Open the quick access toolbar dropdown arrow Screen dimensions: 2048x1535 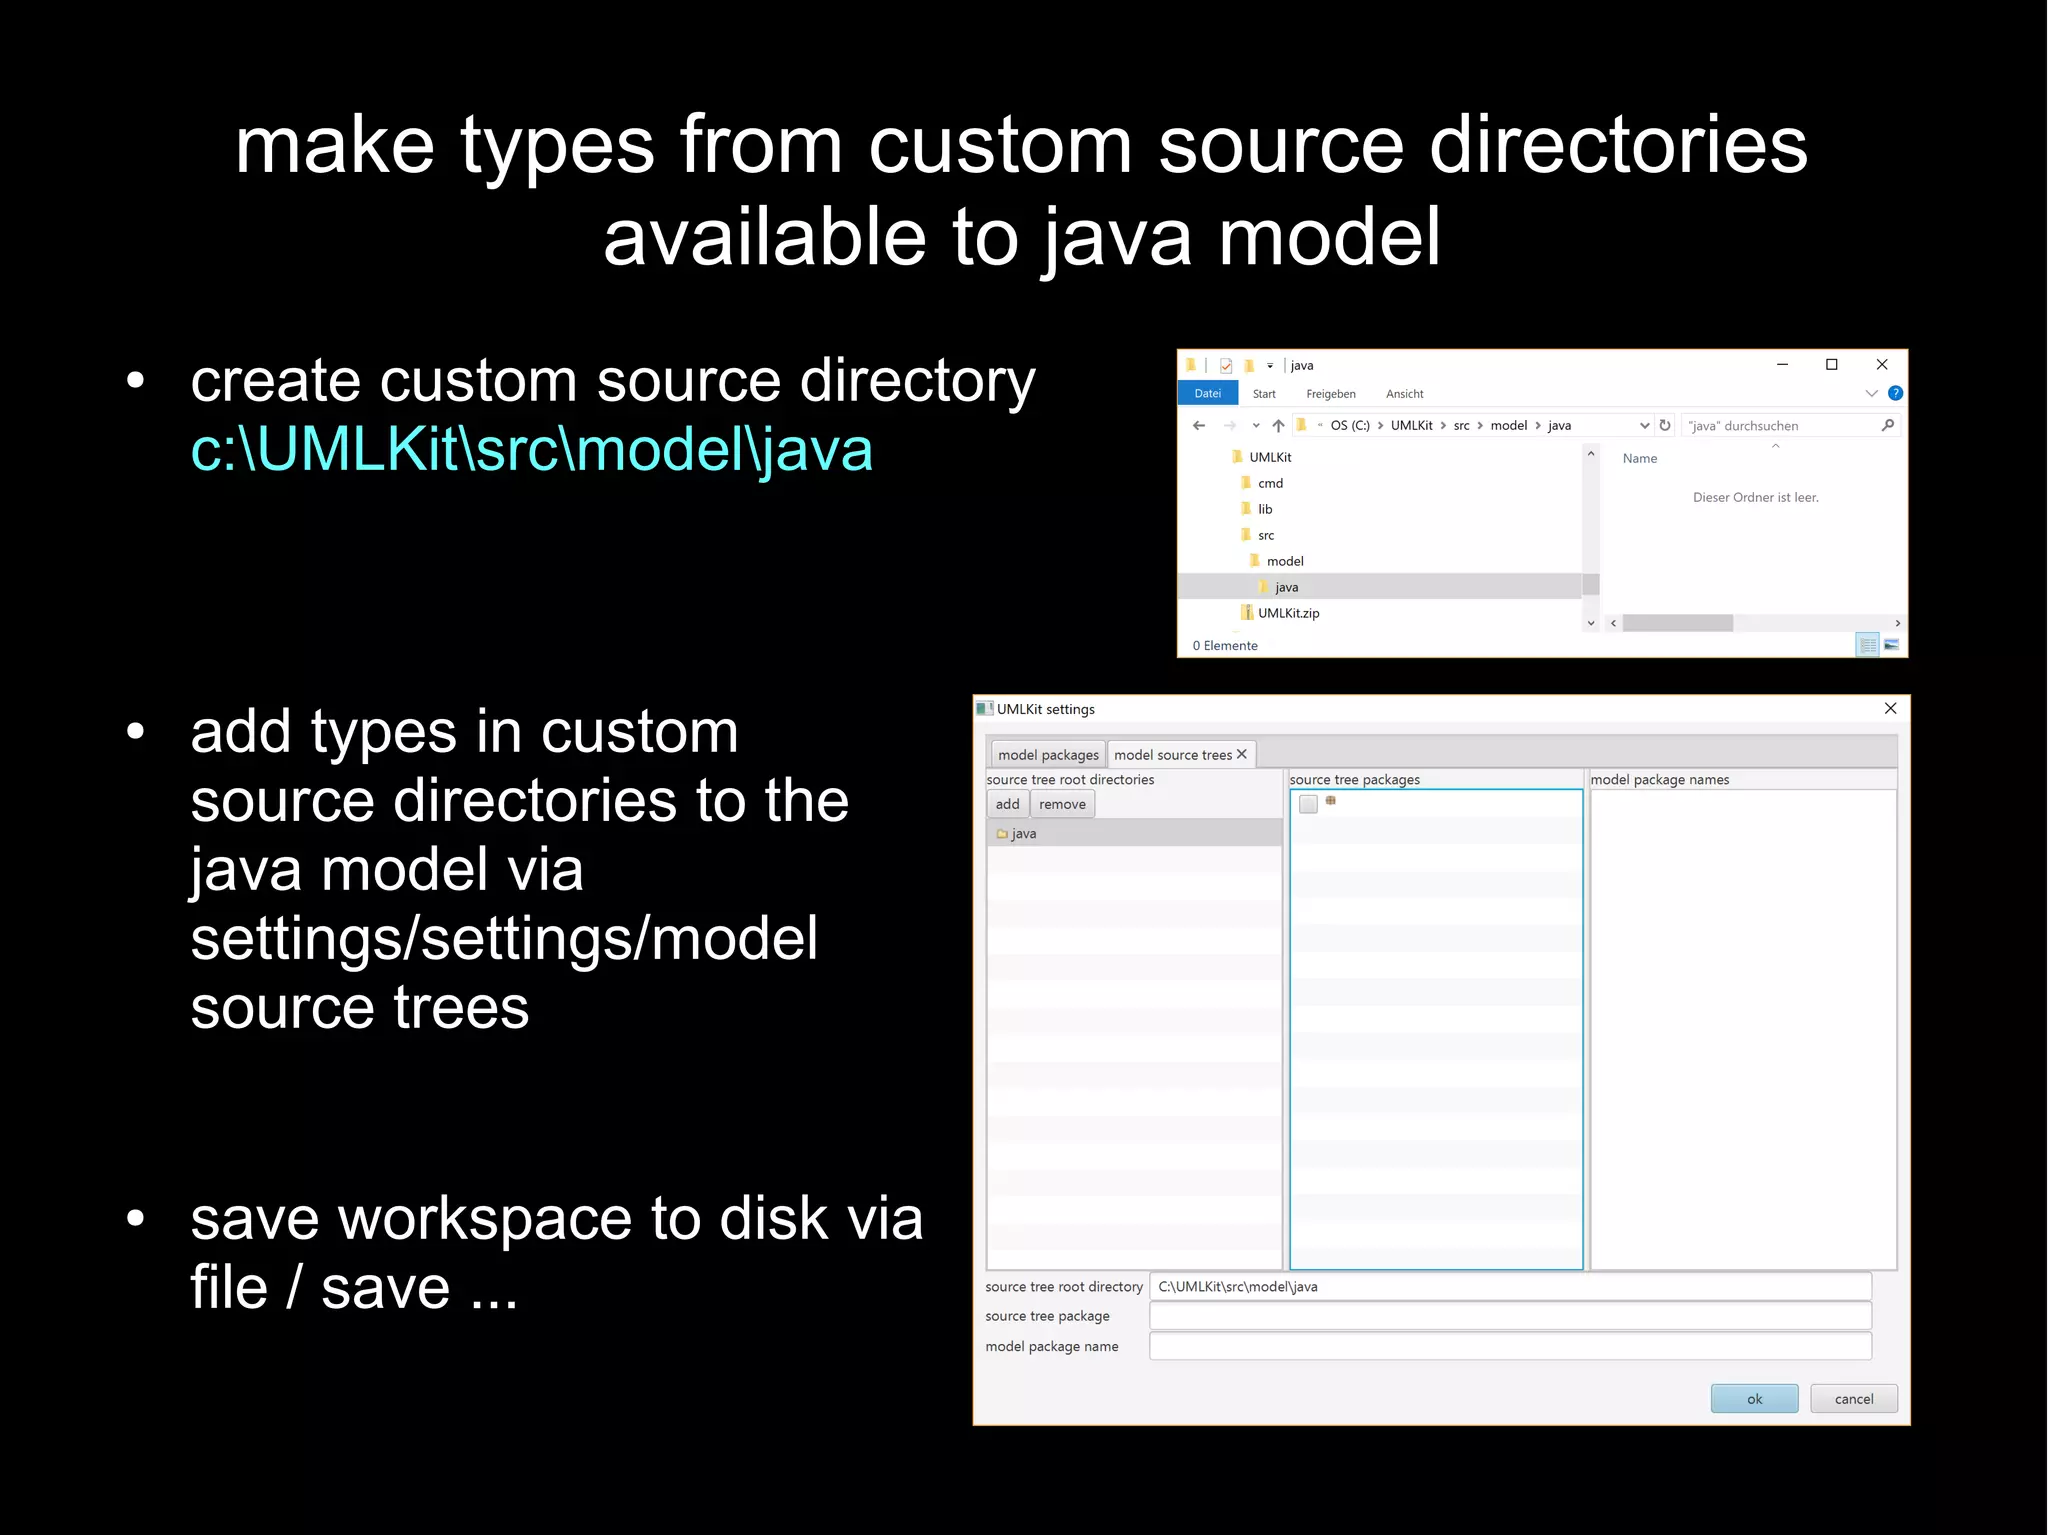click(x=1270, y=366)
